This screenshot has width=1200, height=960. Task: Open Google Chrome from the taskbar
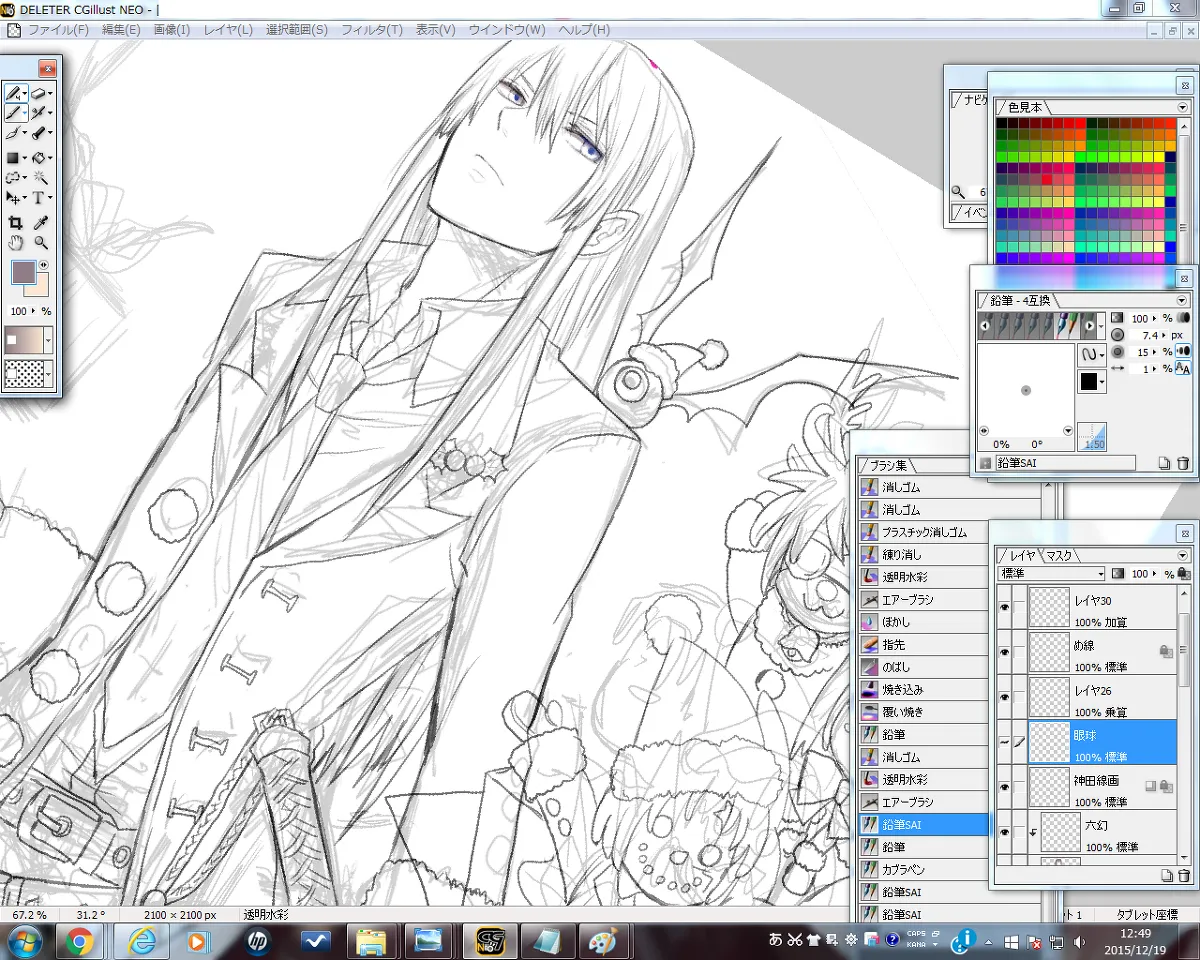pos(81,941)
